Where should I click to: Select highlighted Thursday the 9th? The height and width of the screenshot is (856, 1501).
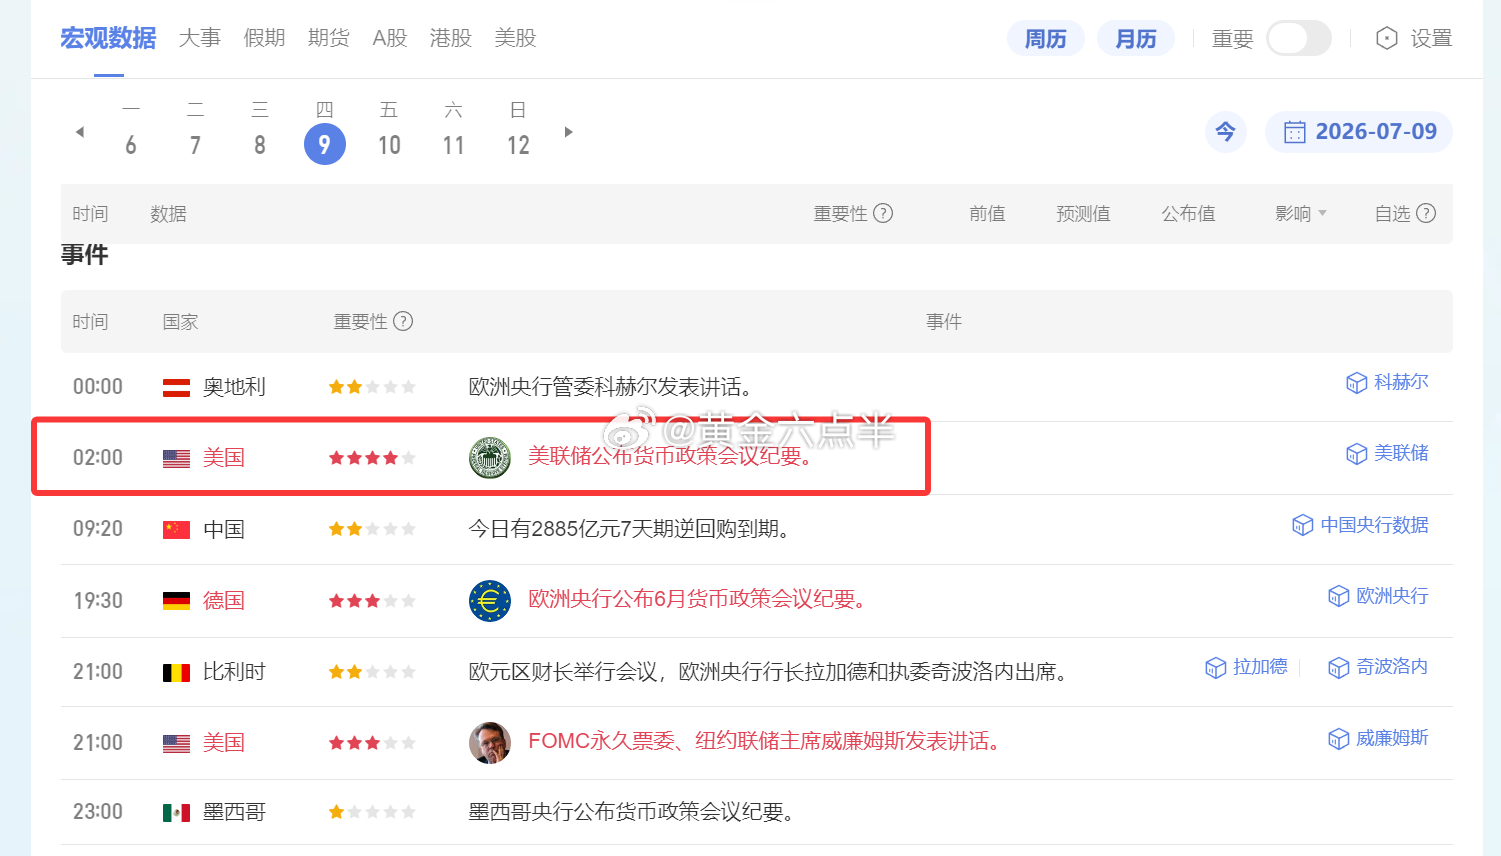coord(324,144)
